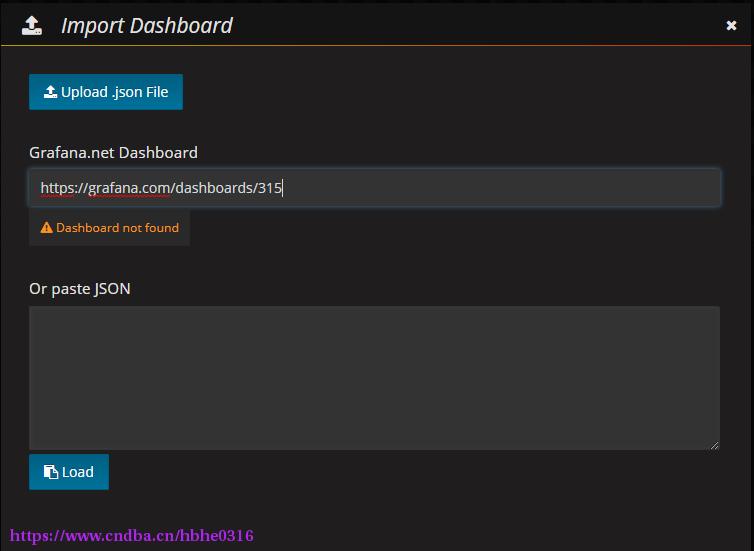Image resolution: width=754 pixels, height=551 pixels.
Task: Click the Upload .json File button
Action: (106, 92)
